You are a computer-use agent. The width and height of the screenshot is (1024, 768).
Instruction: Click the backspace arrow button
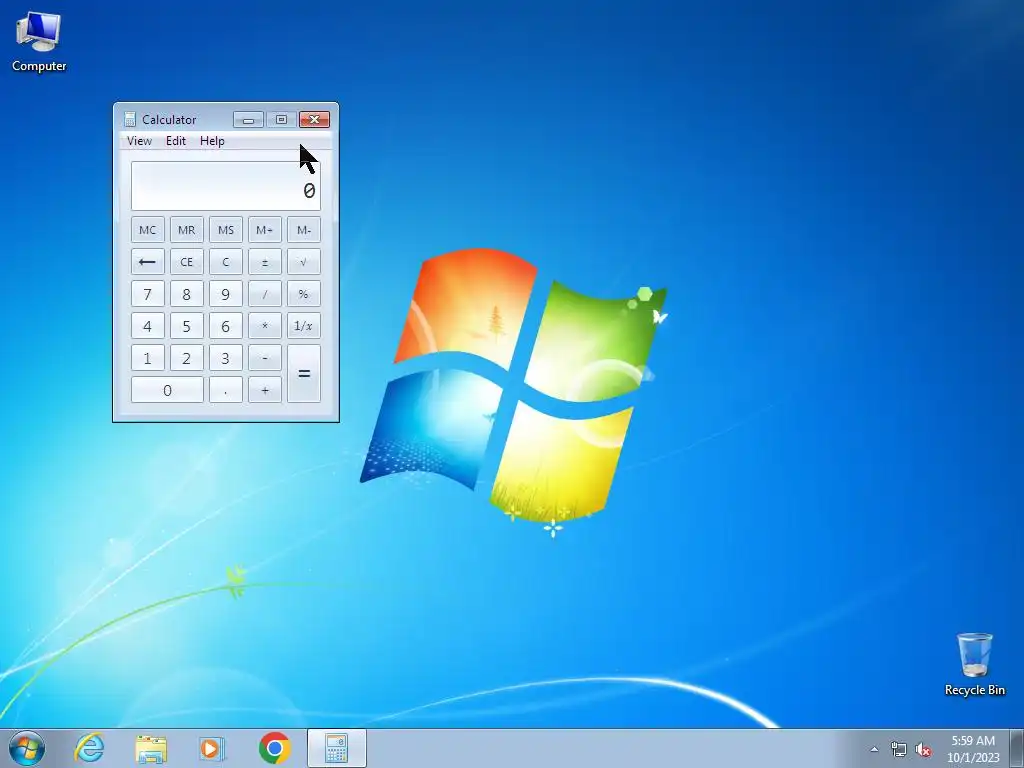pos(148,262)
